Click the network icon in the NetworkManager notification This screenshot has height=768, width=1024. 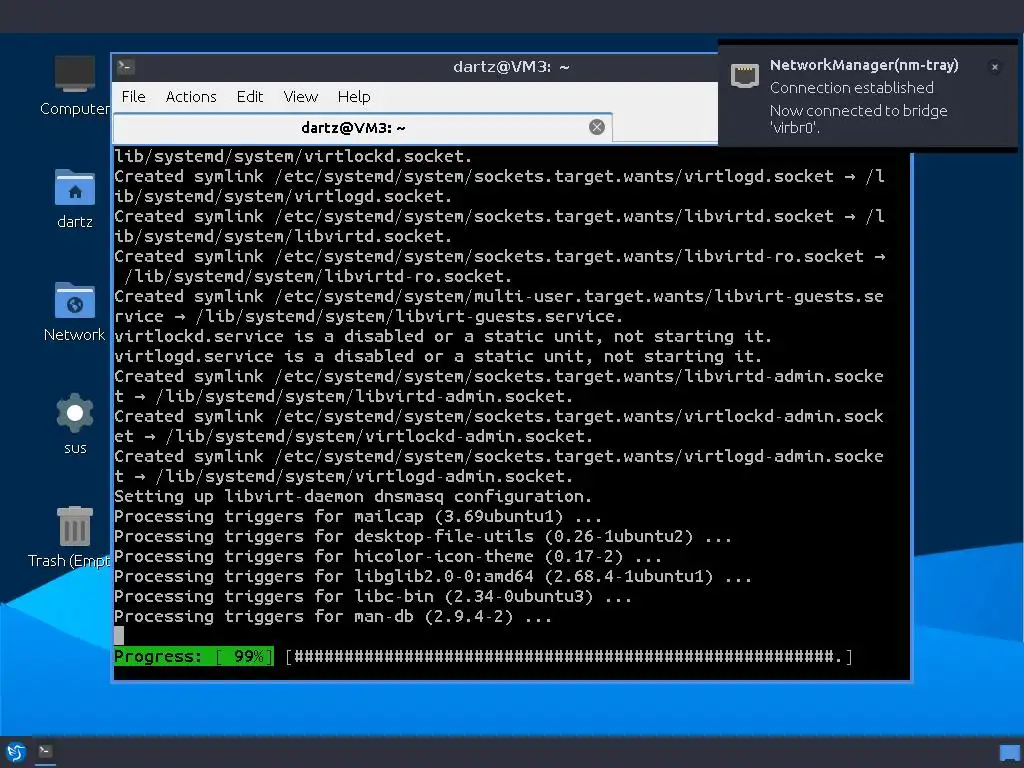pyautogui.click(x=744, y=76)
